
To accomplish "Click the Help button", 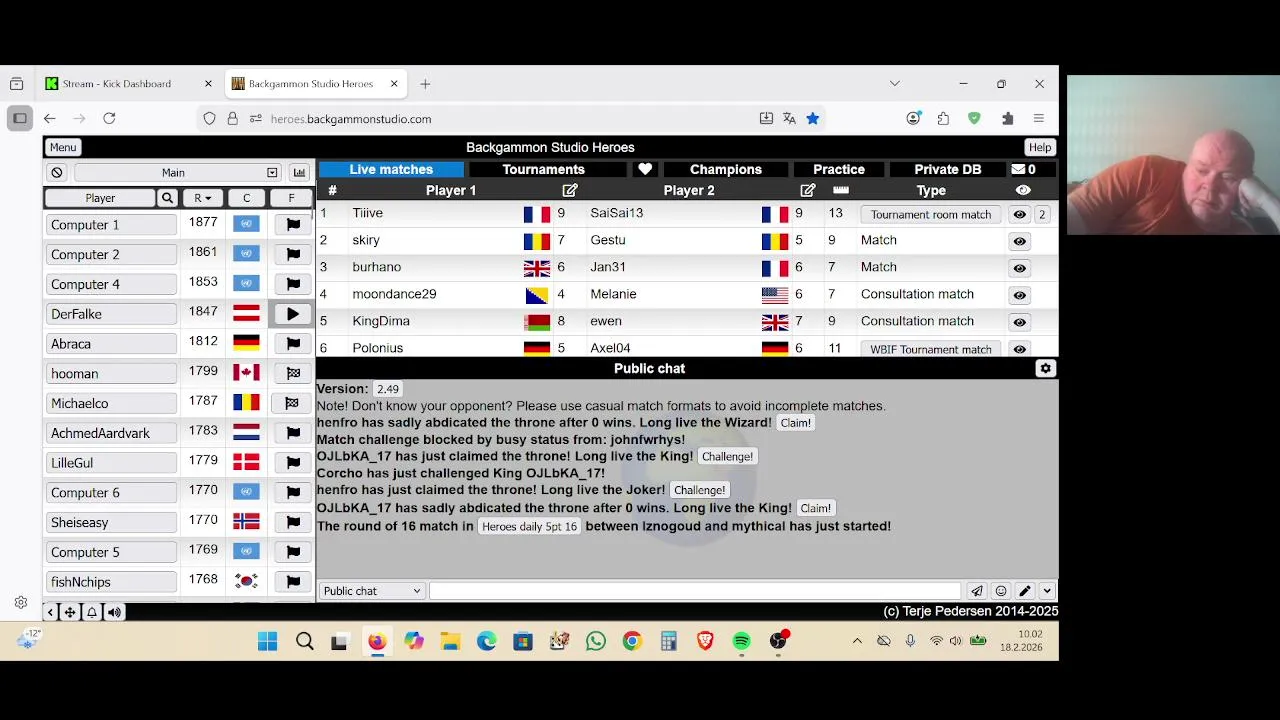I will pyautogui.click(x=1040, y=147).
